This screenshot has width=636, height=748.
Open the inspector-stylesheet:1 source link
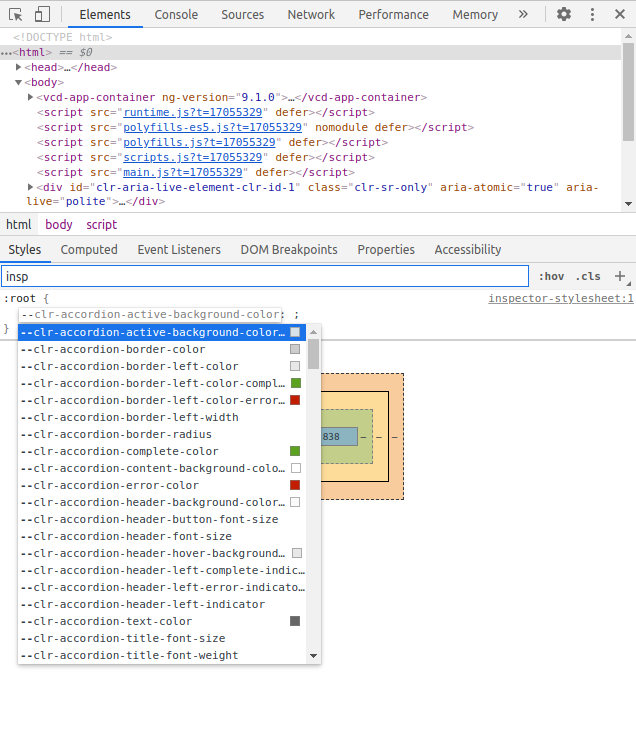(560, 298)
